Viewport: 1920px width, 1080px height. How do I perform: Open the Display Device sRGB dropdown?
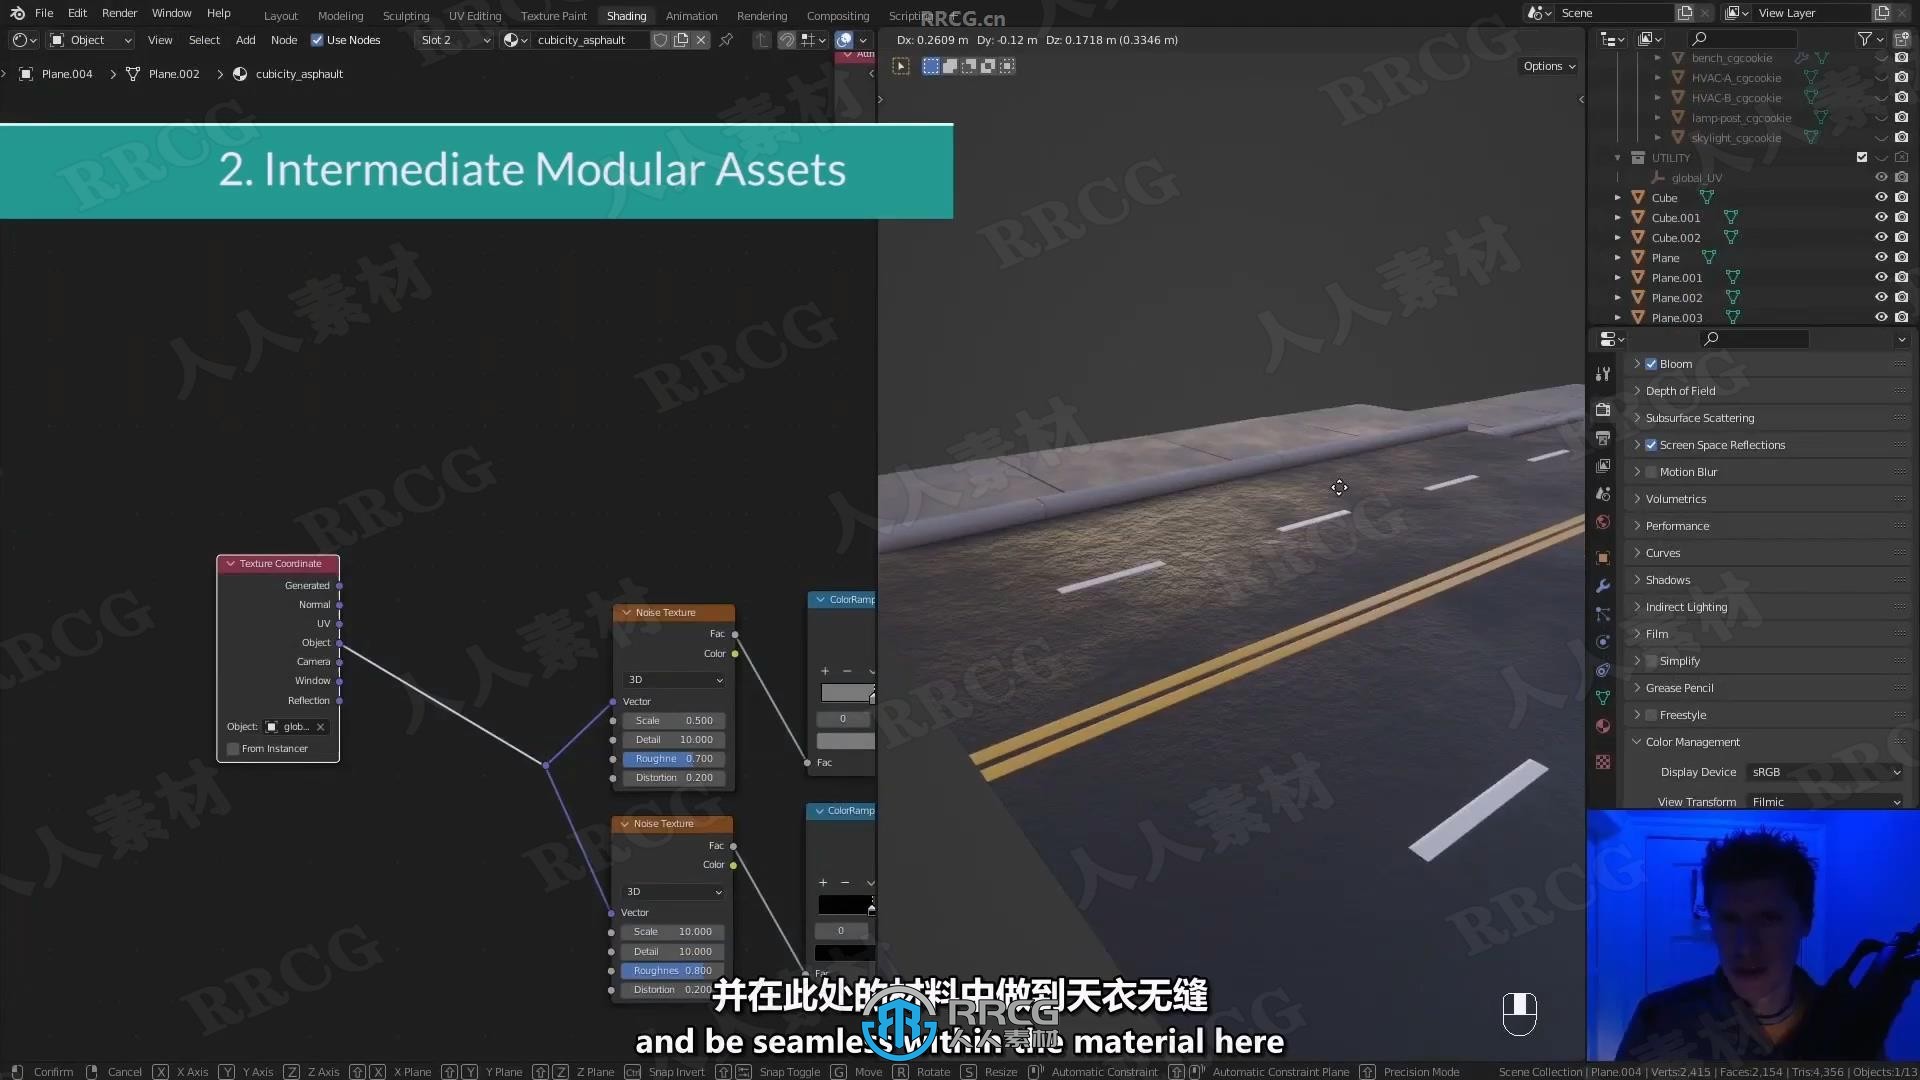pyautogui.click(x=1826, y=772)
